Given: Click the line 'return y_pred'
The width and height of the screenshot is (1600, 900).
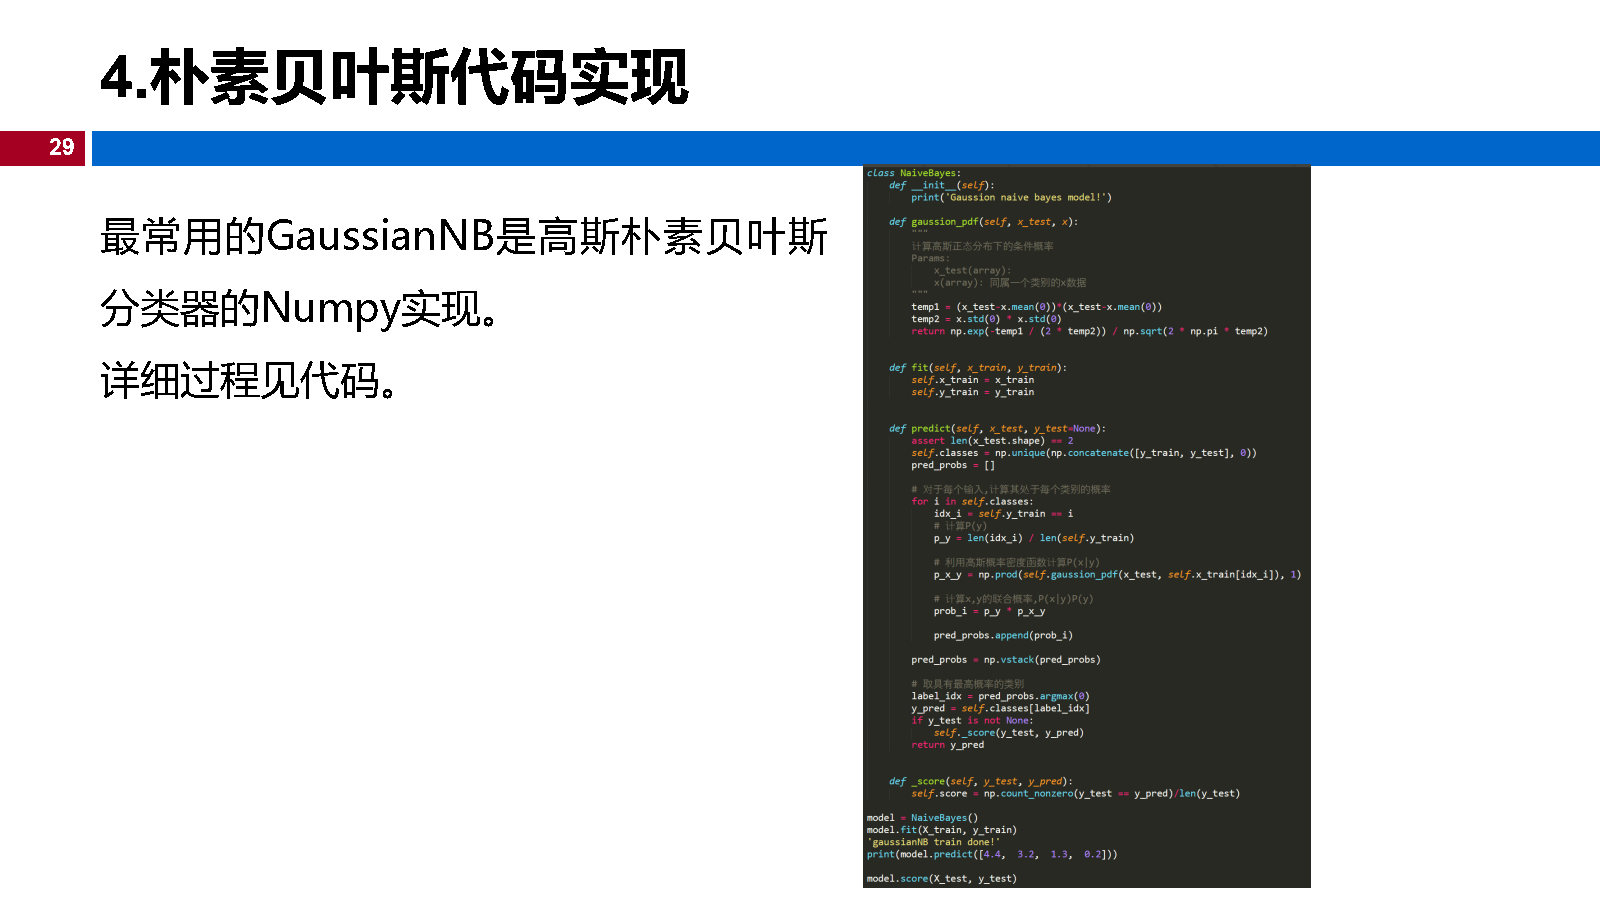Looking at the screenshot, I should tap(948, 745).
